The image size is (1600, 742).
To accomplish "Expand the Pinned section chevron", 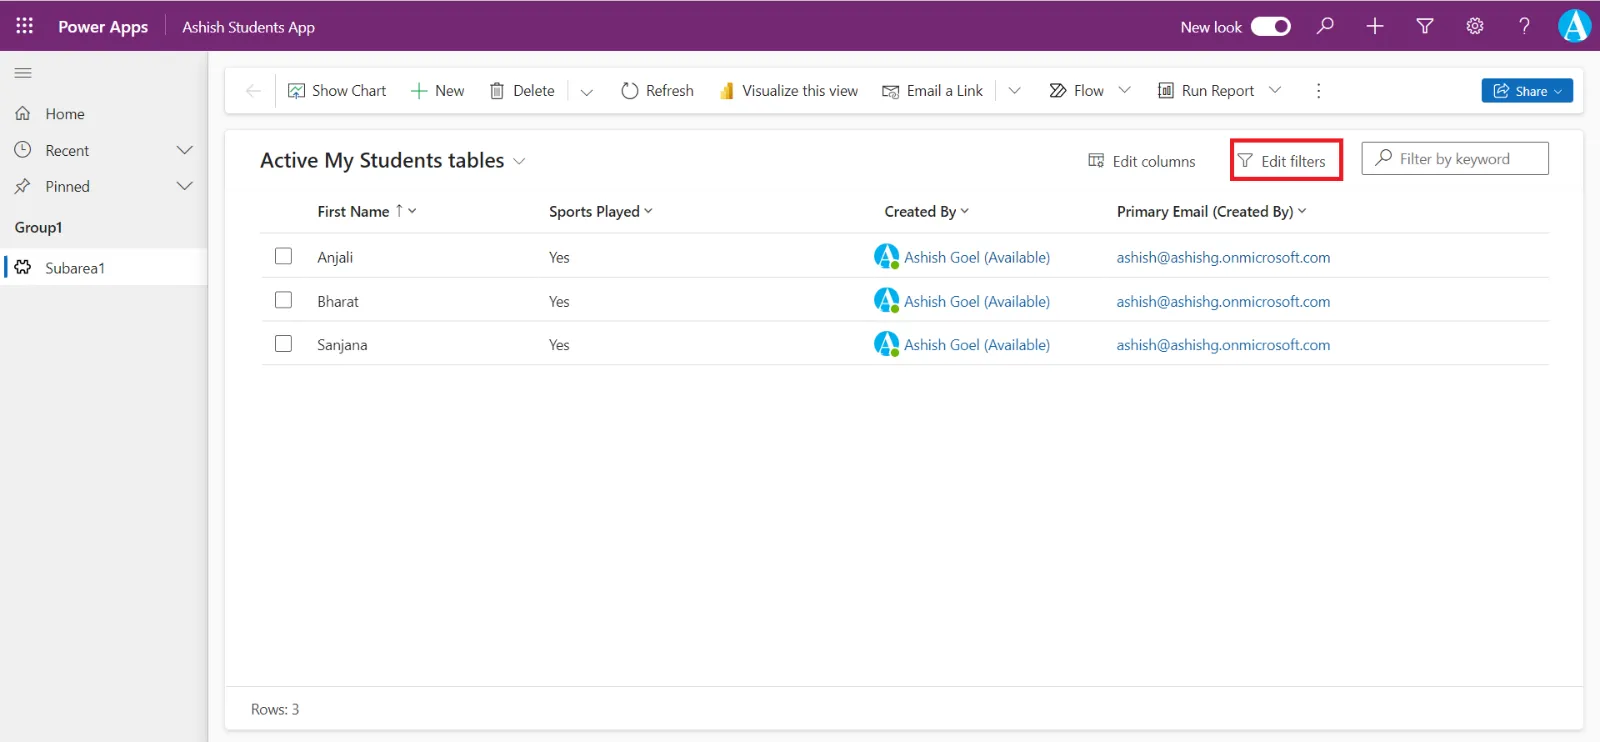I will click(x=185, y=187).
